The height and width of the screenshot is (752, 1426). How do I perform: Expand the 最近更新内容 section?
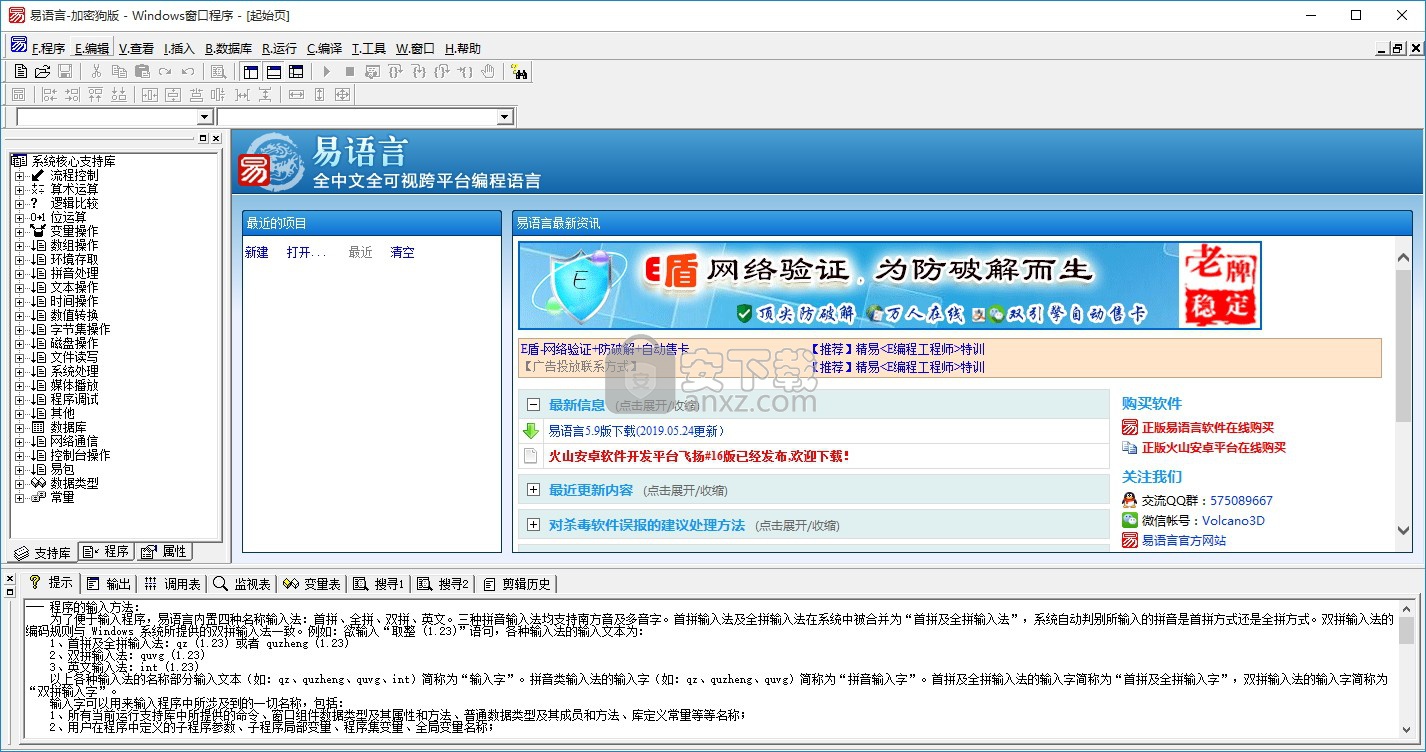pyautogui.click(x=533, y=490)
